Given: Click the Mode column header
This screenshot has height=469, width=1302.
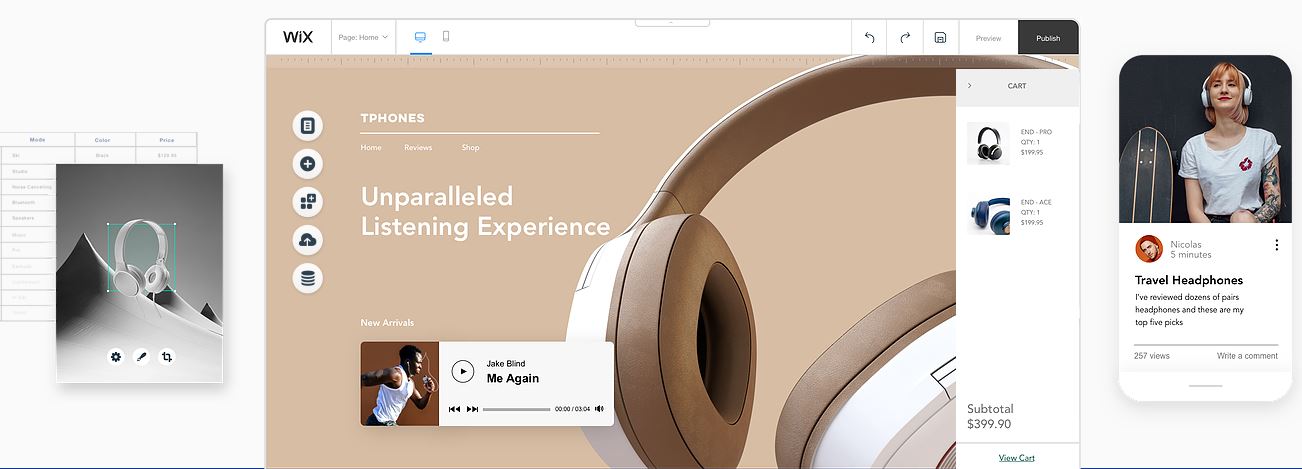Looking at the screenshot, I should point(38,140).
